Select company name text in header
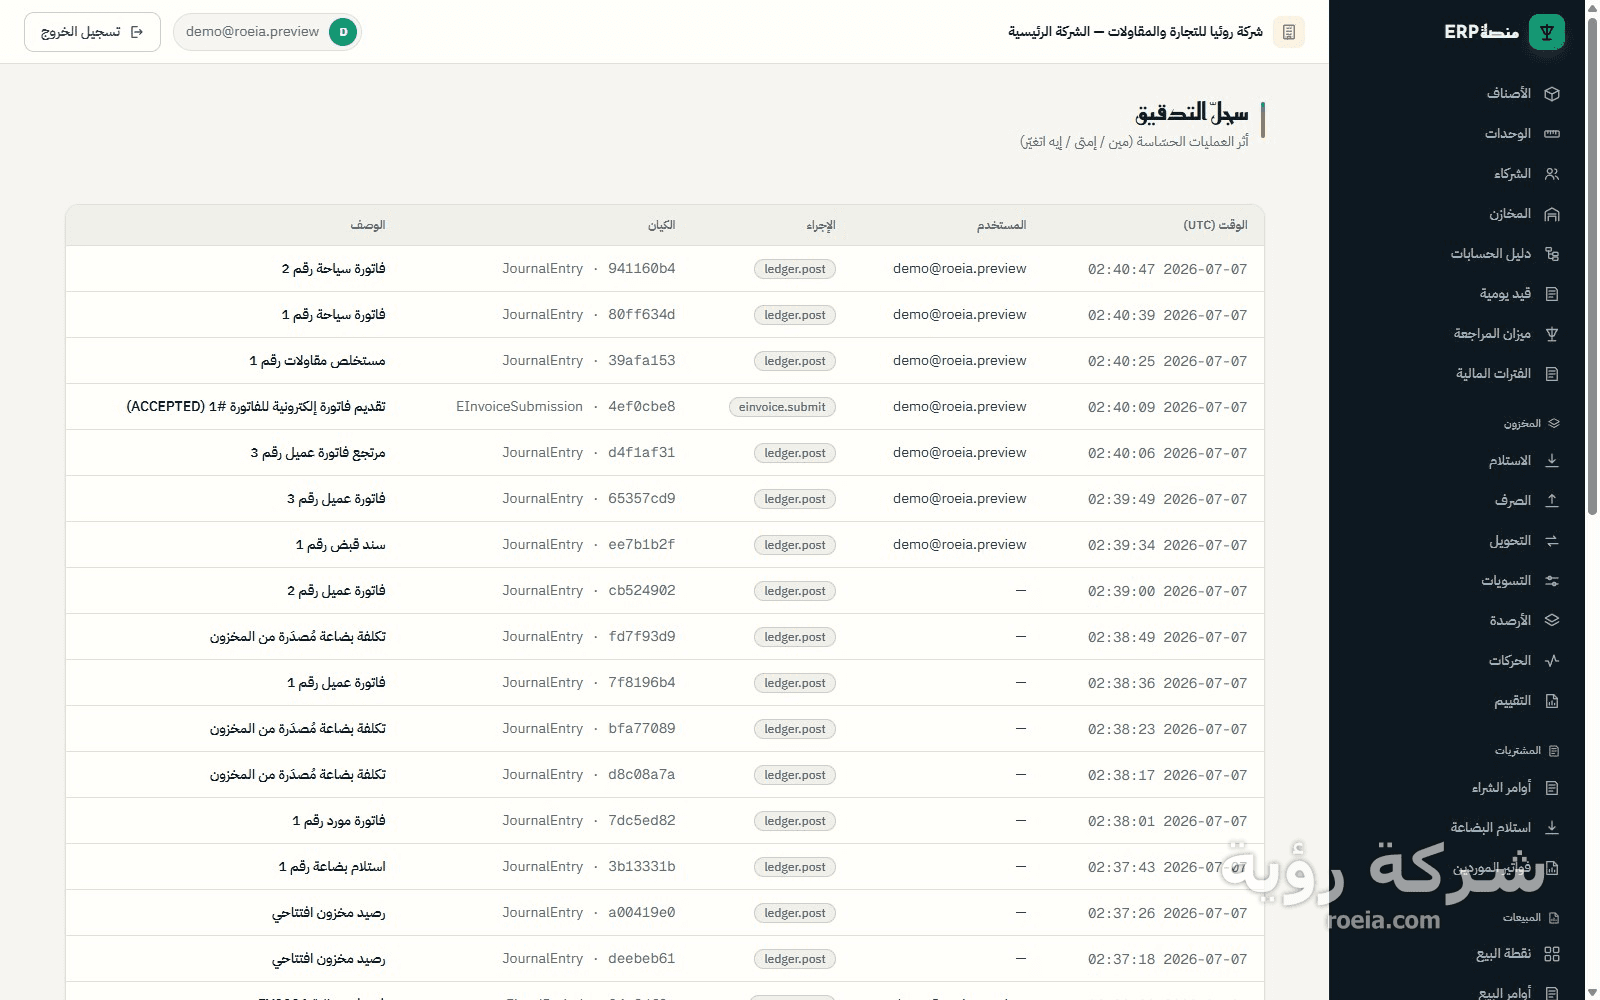The width and height of the screenshot is (1600, 1000). tap(1135, 32)
